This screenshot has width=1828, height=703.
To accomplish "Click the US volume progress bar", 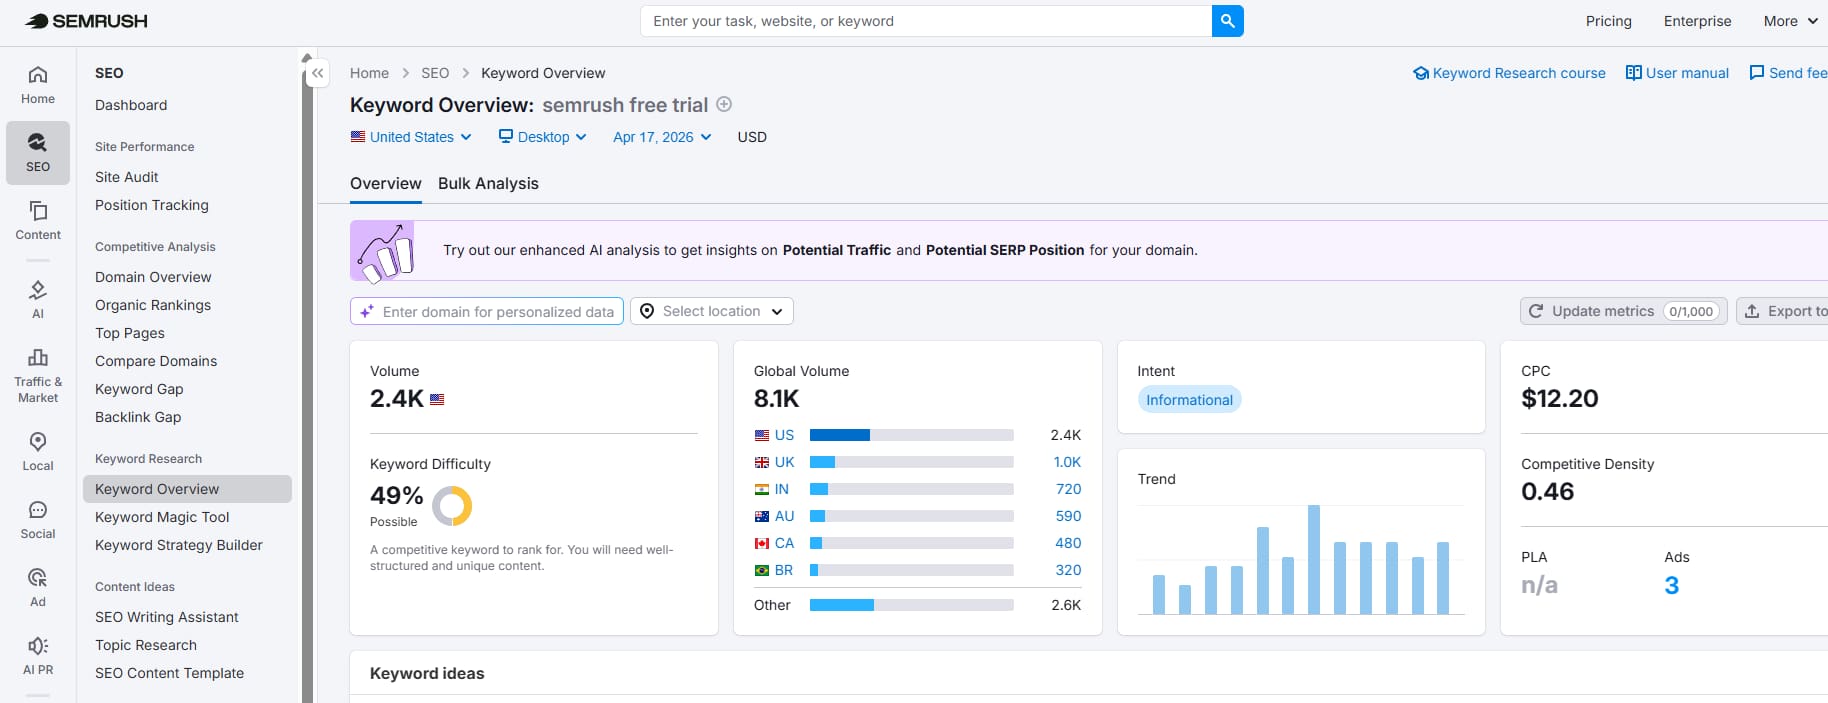I will click(x=912, y=435).
